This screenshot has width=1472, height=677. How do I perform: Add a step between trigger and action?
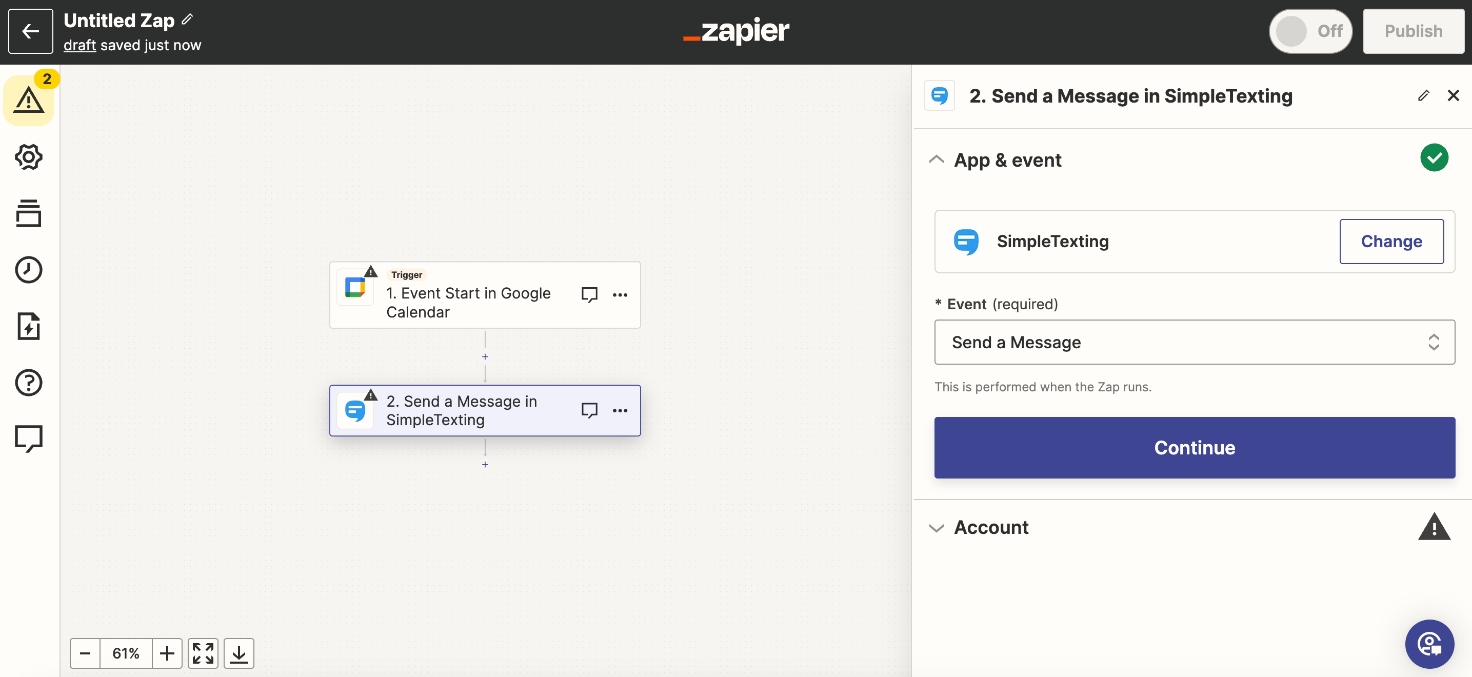click(x=485, y=357)
